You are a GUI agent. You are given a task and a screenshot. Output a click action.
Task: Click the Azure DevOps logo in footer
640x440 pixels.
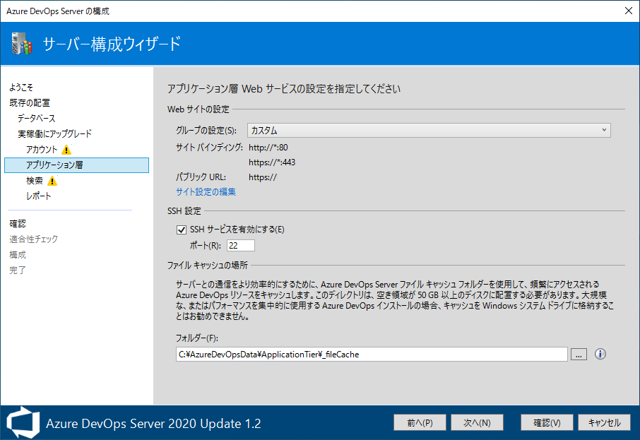coord(24,423)
